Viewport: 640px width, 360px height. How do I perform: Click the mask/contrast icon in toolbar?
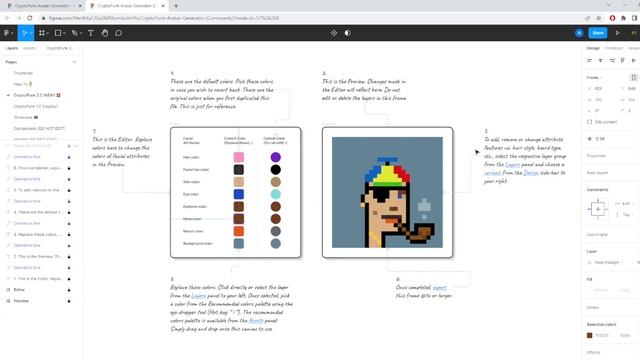[x=347, y=33]
